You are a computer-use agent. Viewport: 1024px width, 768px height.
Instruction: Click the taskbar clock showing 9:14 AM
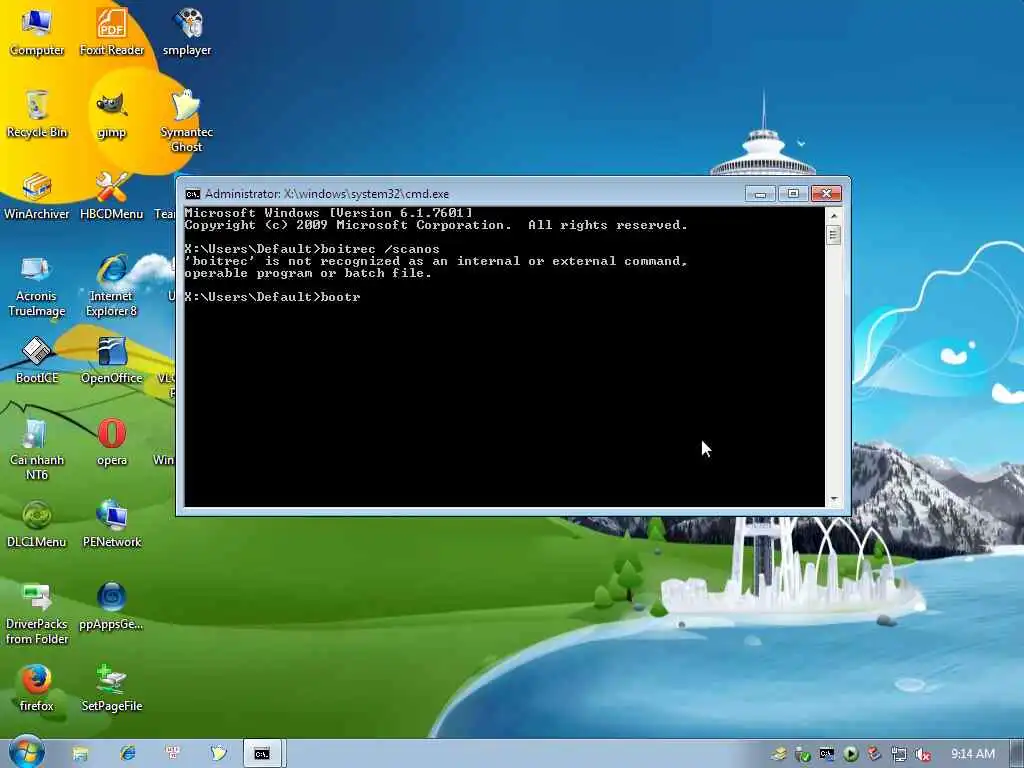972,754
